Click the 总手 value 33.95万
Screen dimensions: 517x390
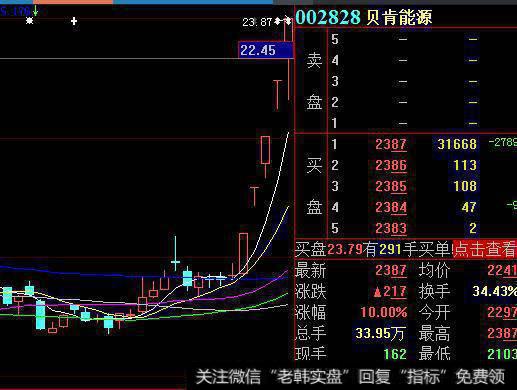click(380, 333)
